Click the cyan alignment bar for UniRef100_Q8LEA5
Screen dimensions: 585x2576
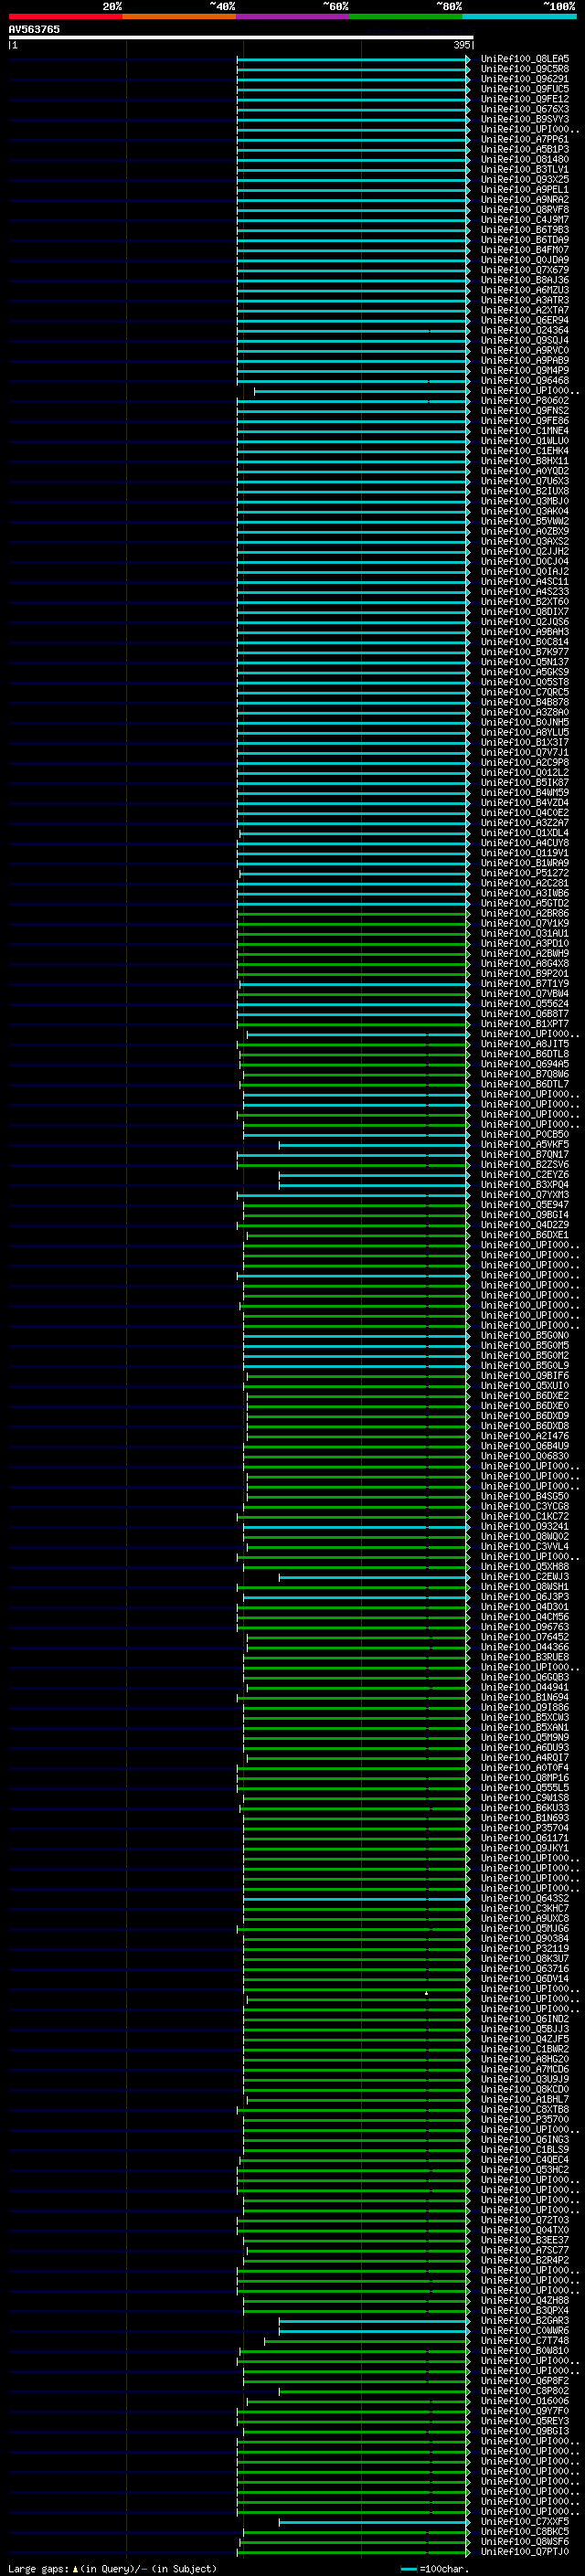pyautogui.click(x=353, y=59)
